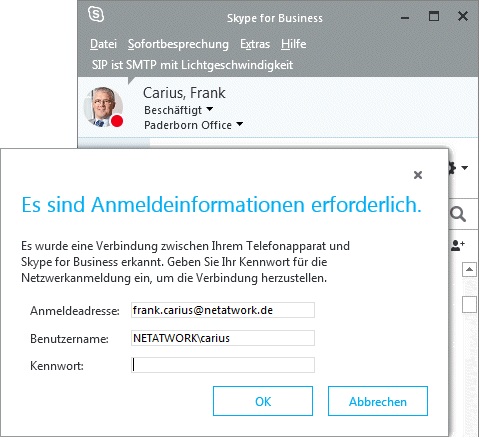The width and height of the screenshot is (479, 437).
Task: Open the Datei menu
Action: [x=103, y=44]
